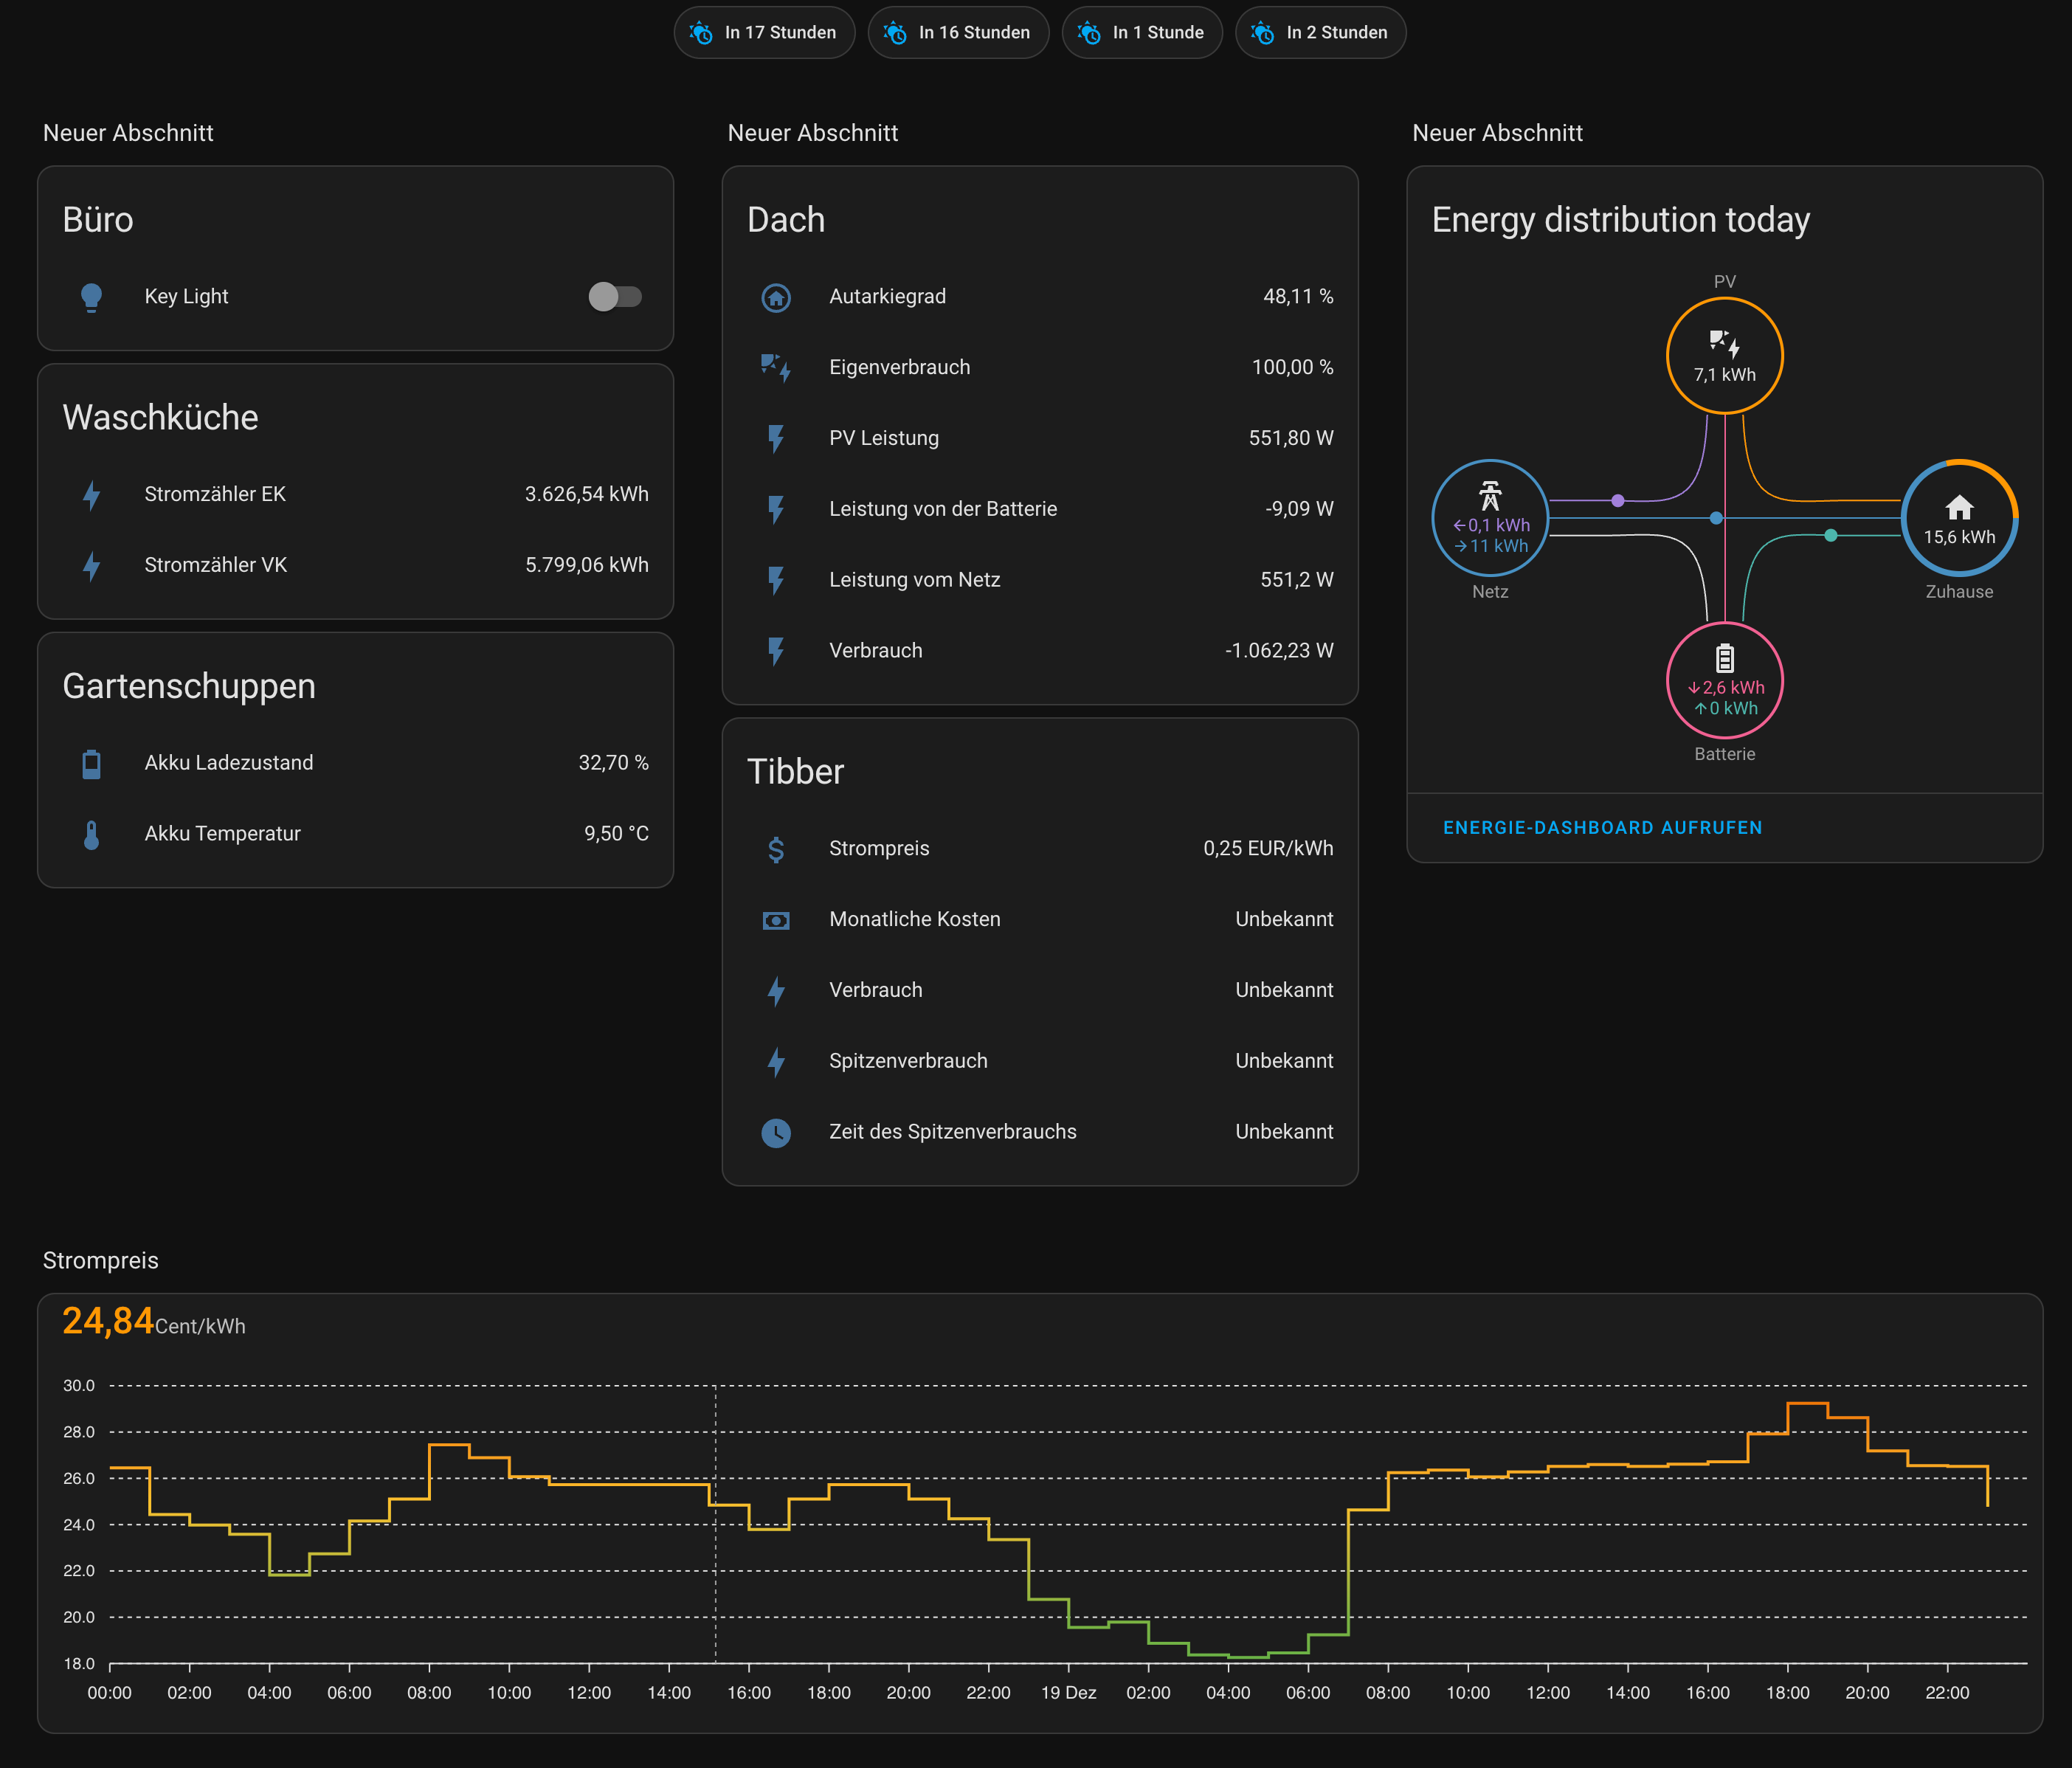Screen dimensions: 2072x1768
Task: Click the Akku Ladezustand battery icon
Action: pos(91,764)
